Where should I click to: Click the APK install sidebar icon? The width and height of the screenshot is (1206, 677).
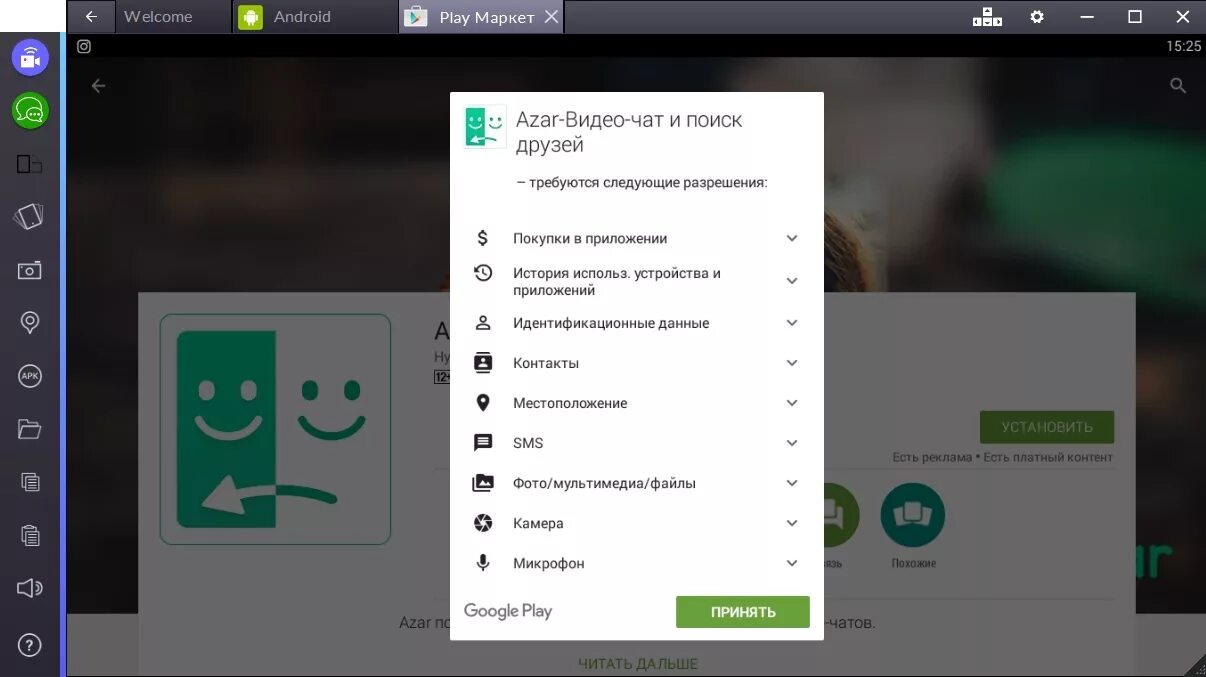(30, 376)
